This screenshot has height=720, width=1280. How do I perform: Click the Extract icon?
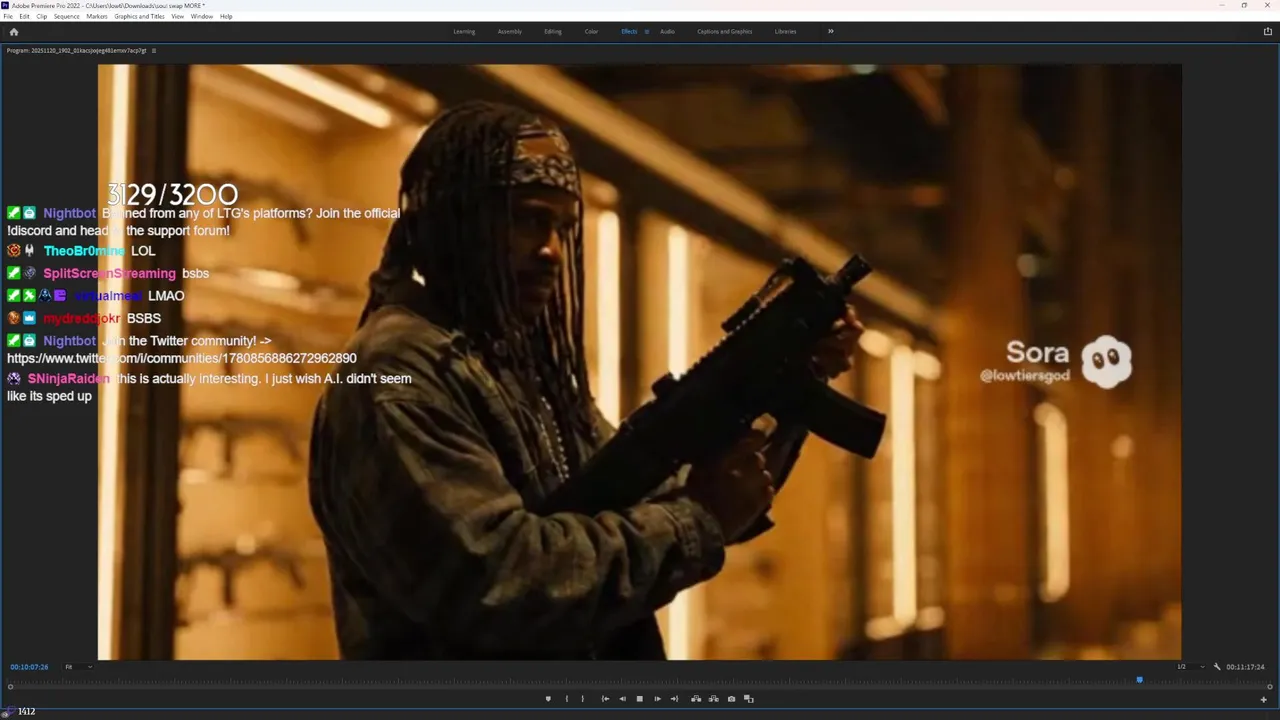713,699
